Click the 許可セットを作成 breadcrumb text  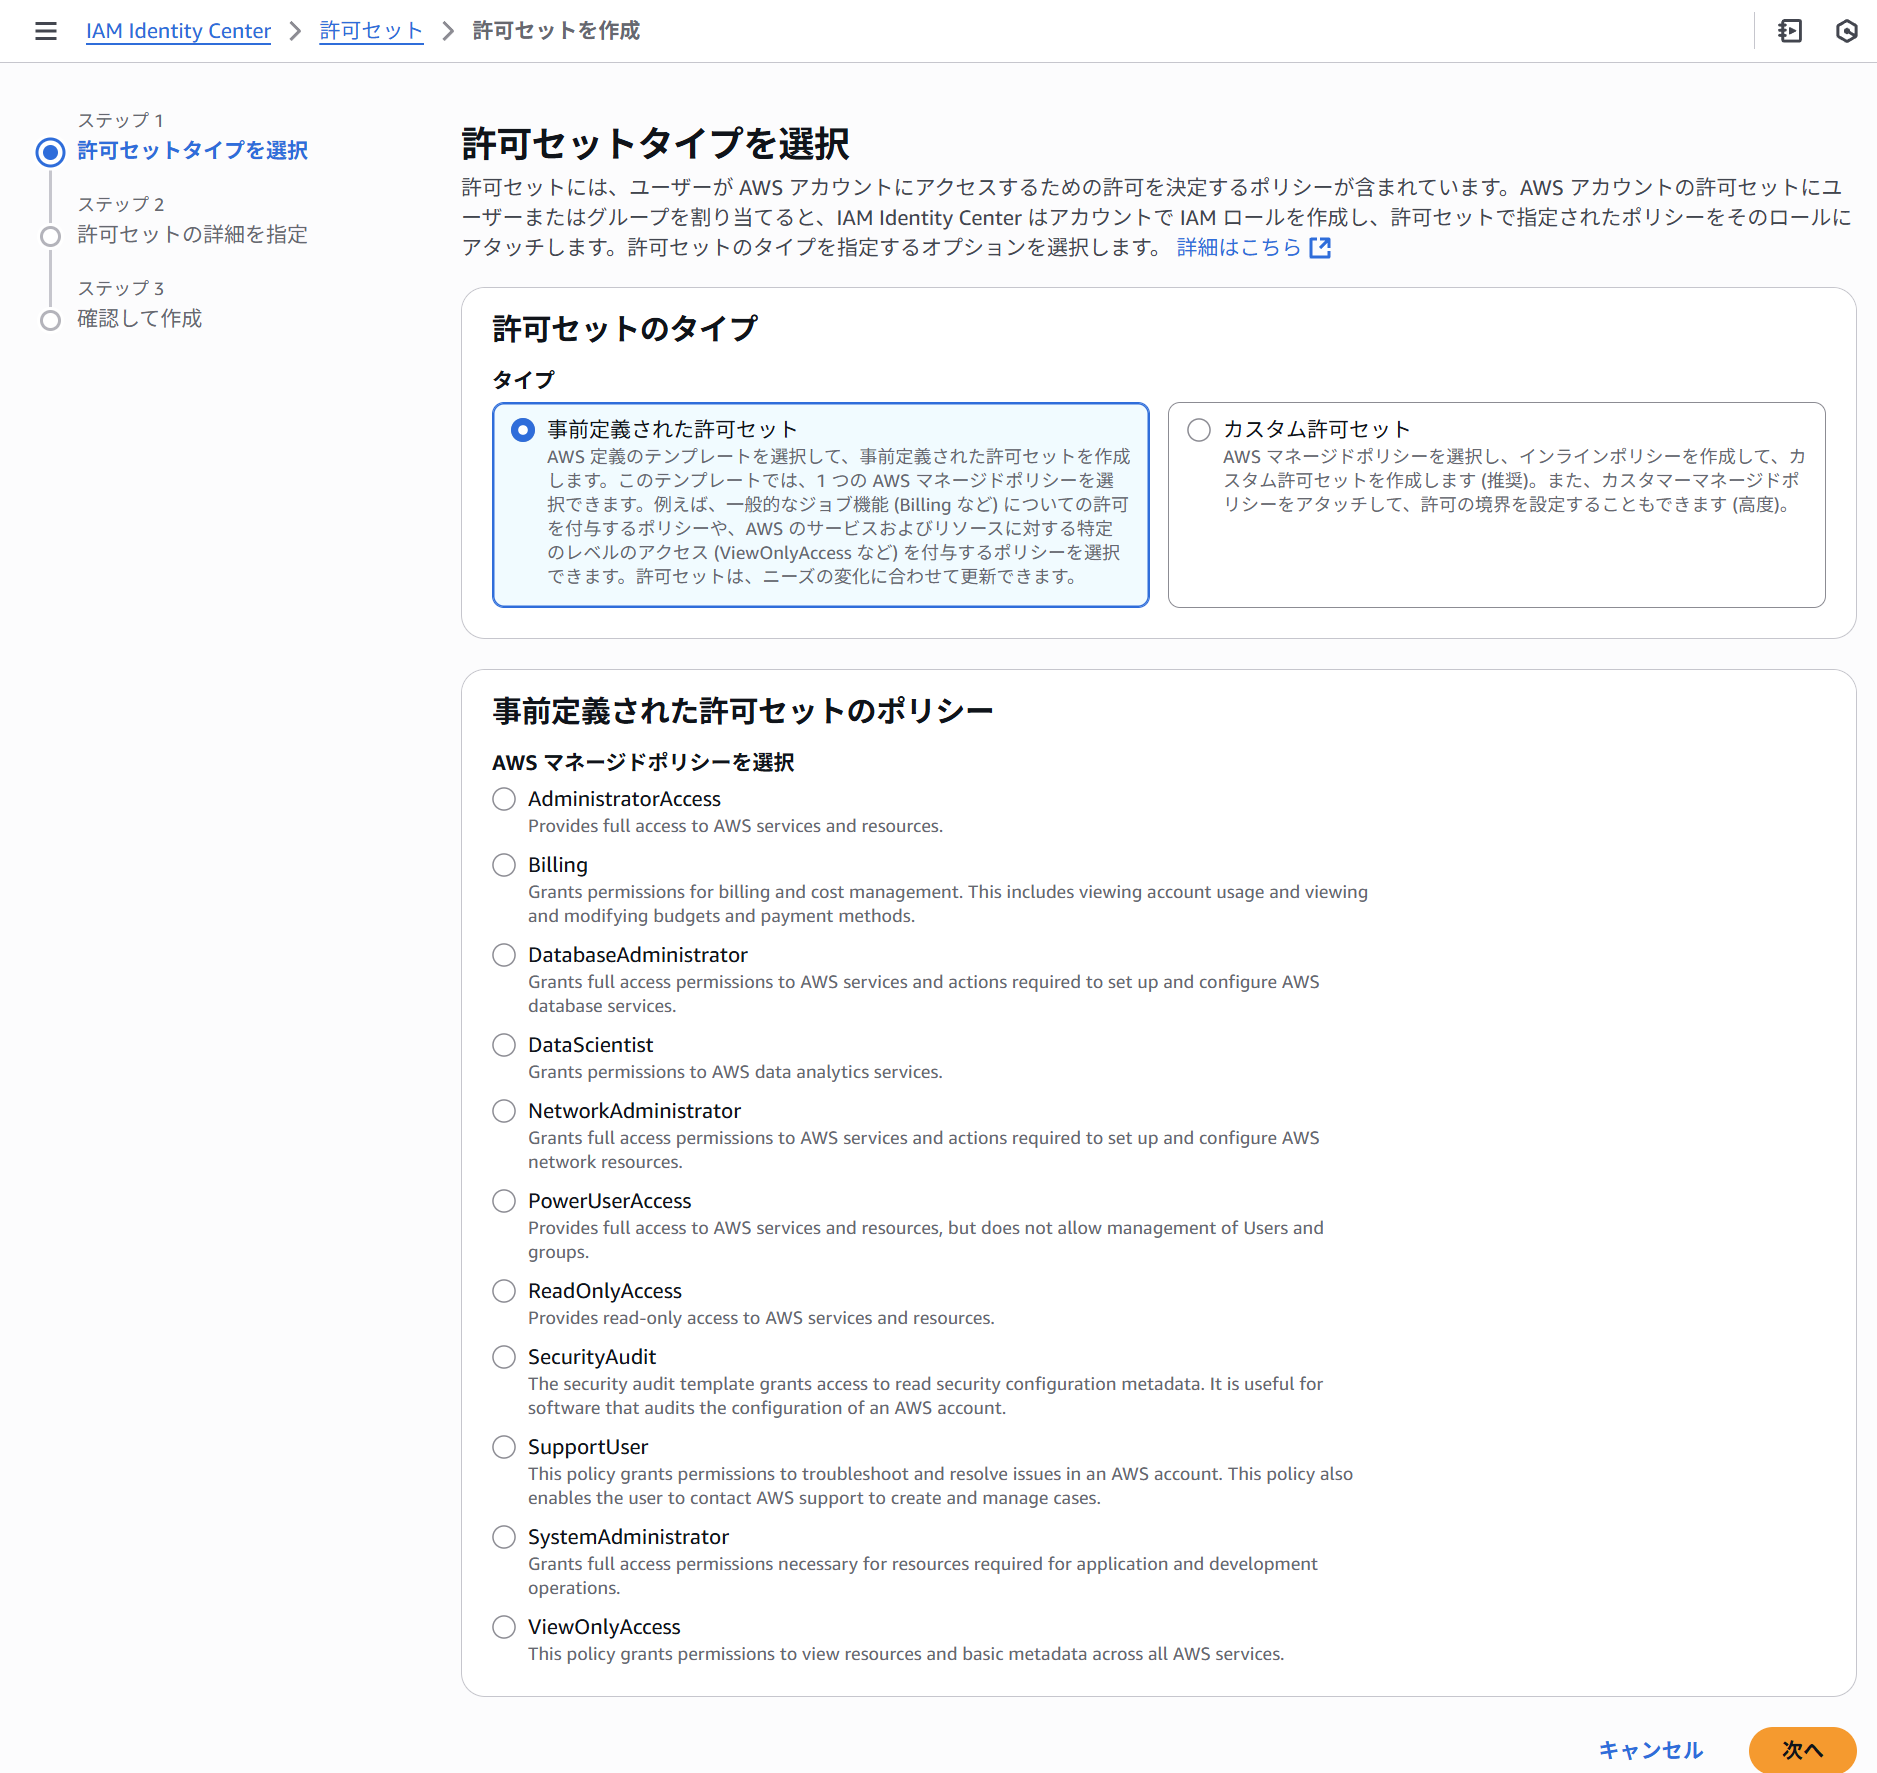point(556,31)
